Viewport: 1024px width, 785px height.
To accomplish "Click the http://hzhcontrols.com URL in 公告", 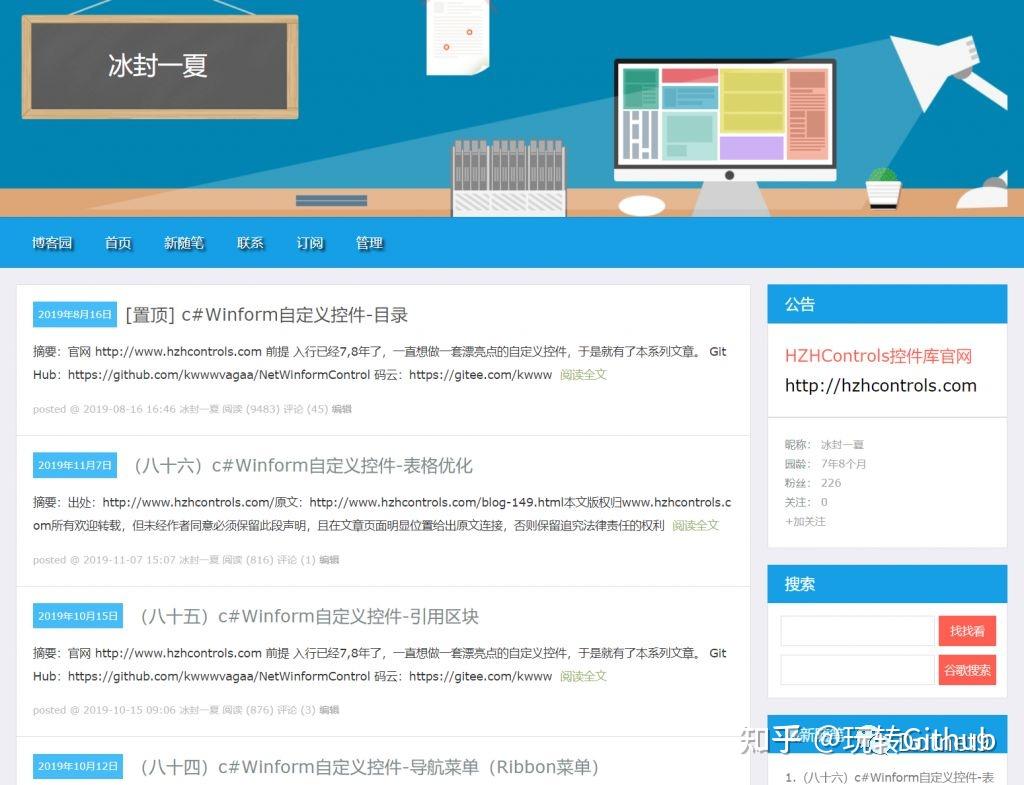I will (880, 385).
